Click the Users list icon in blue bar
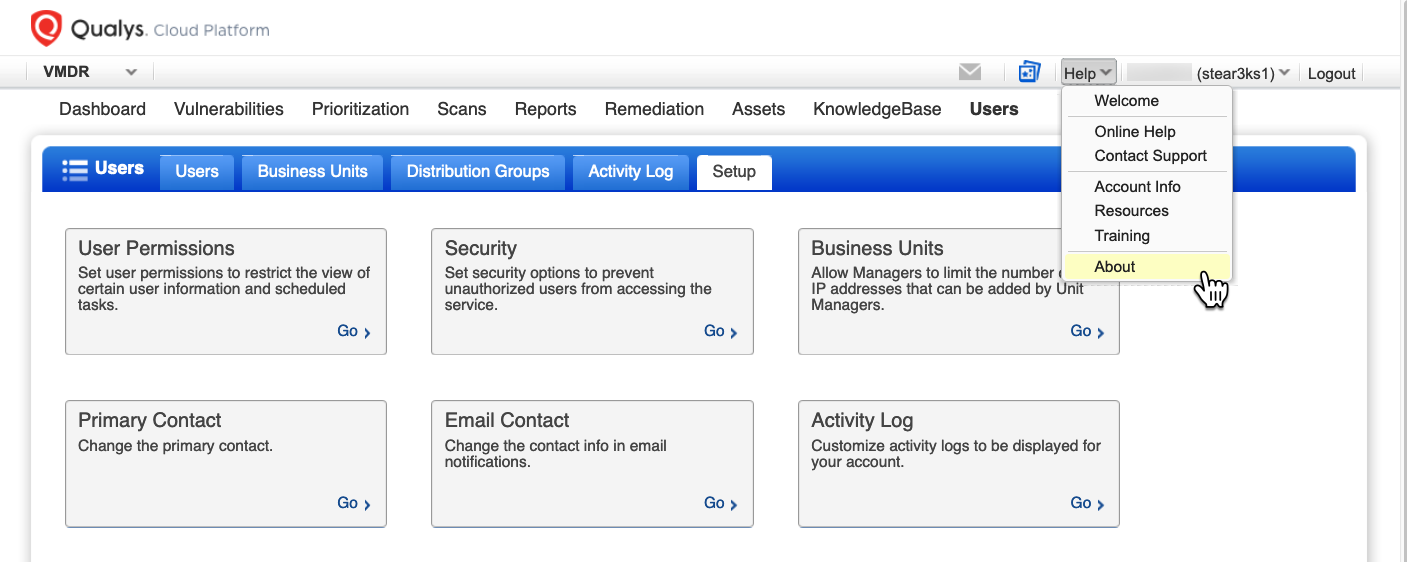 tap(75, 170)
